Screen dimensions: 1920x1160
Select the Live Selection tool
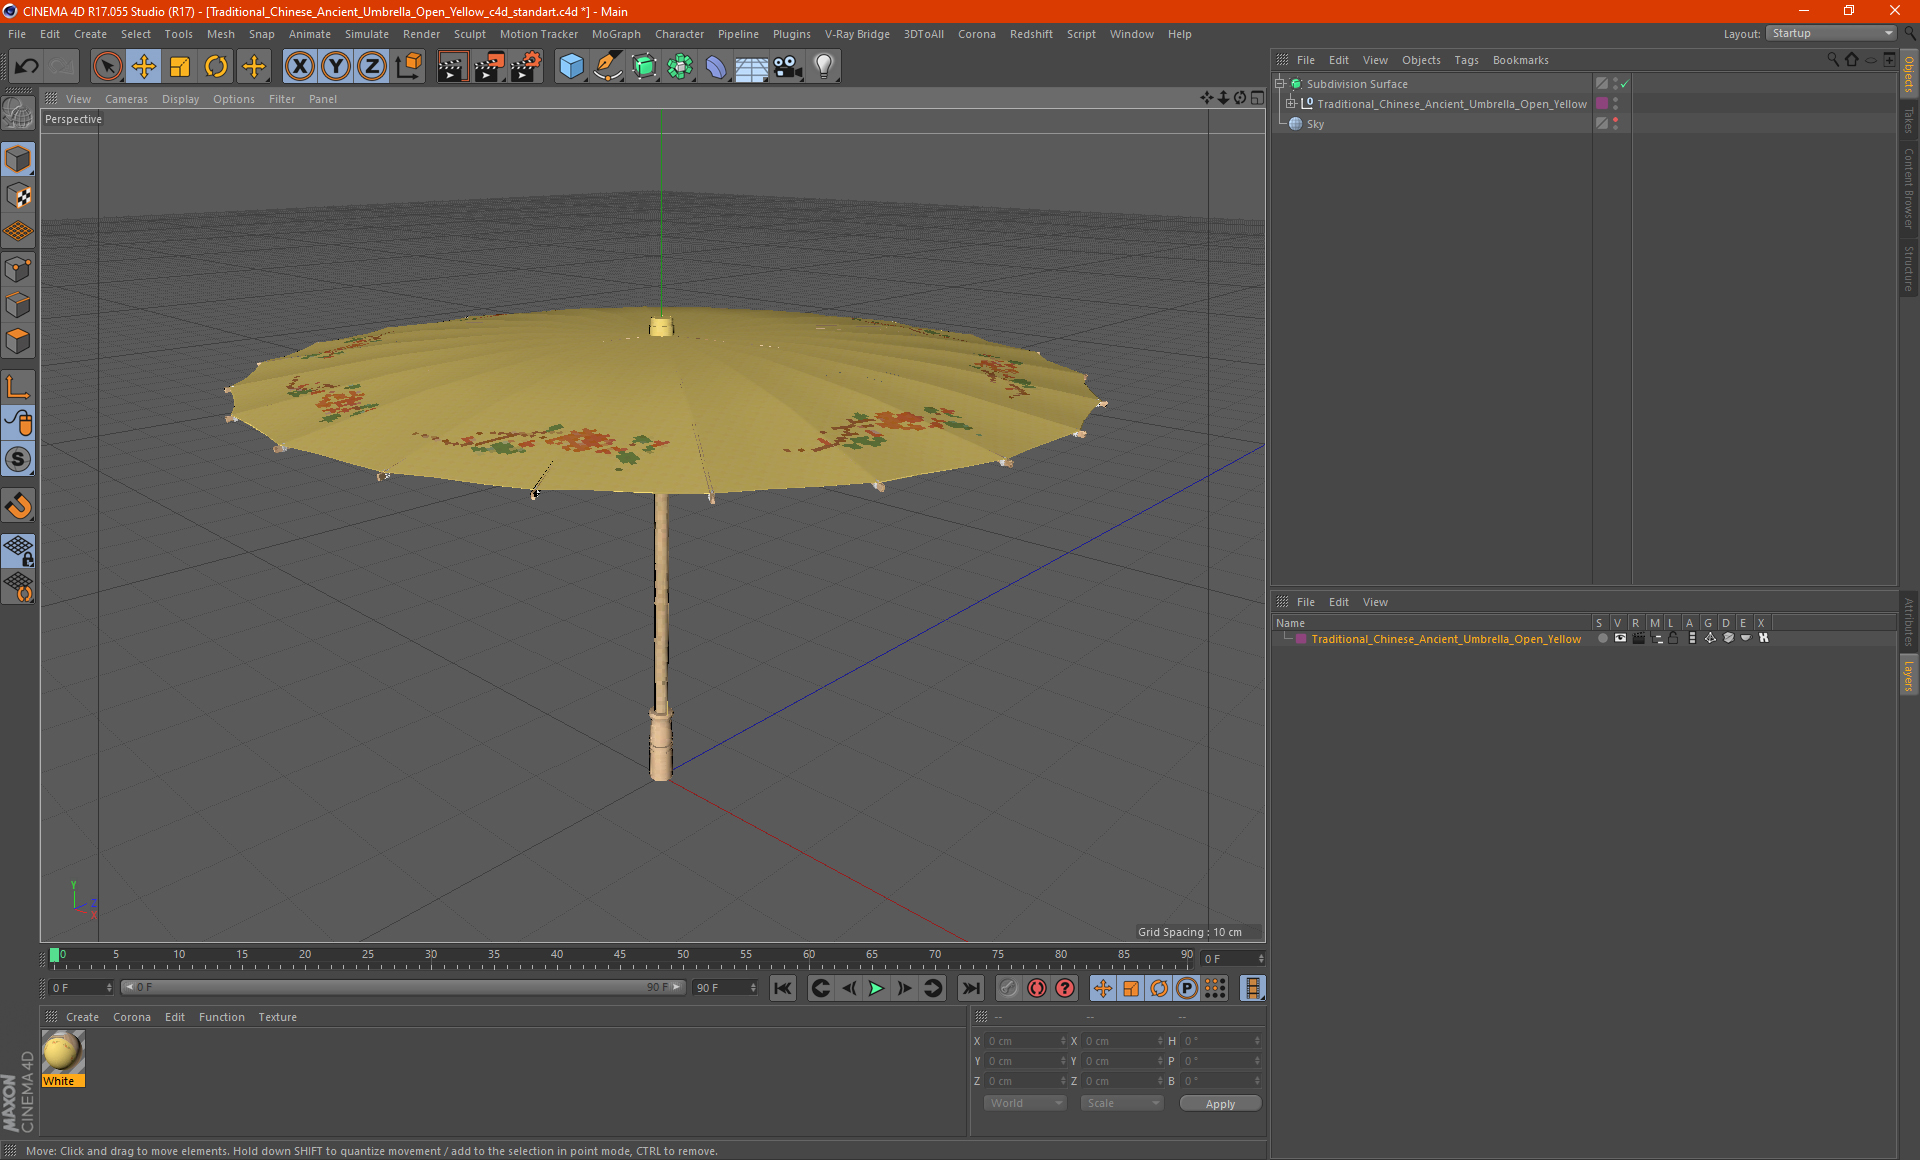tap(107, 67)
